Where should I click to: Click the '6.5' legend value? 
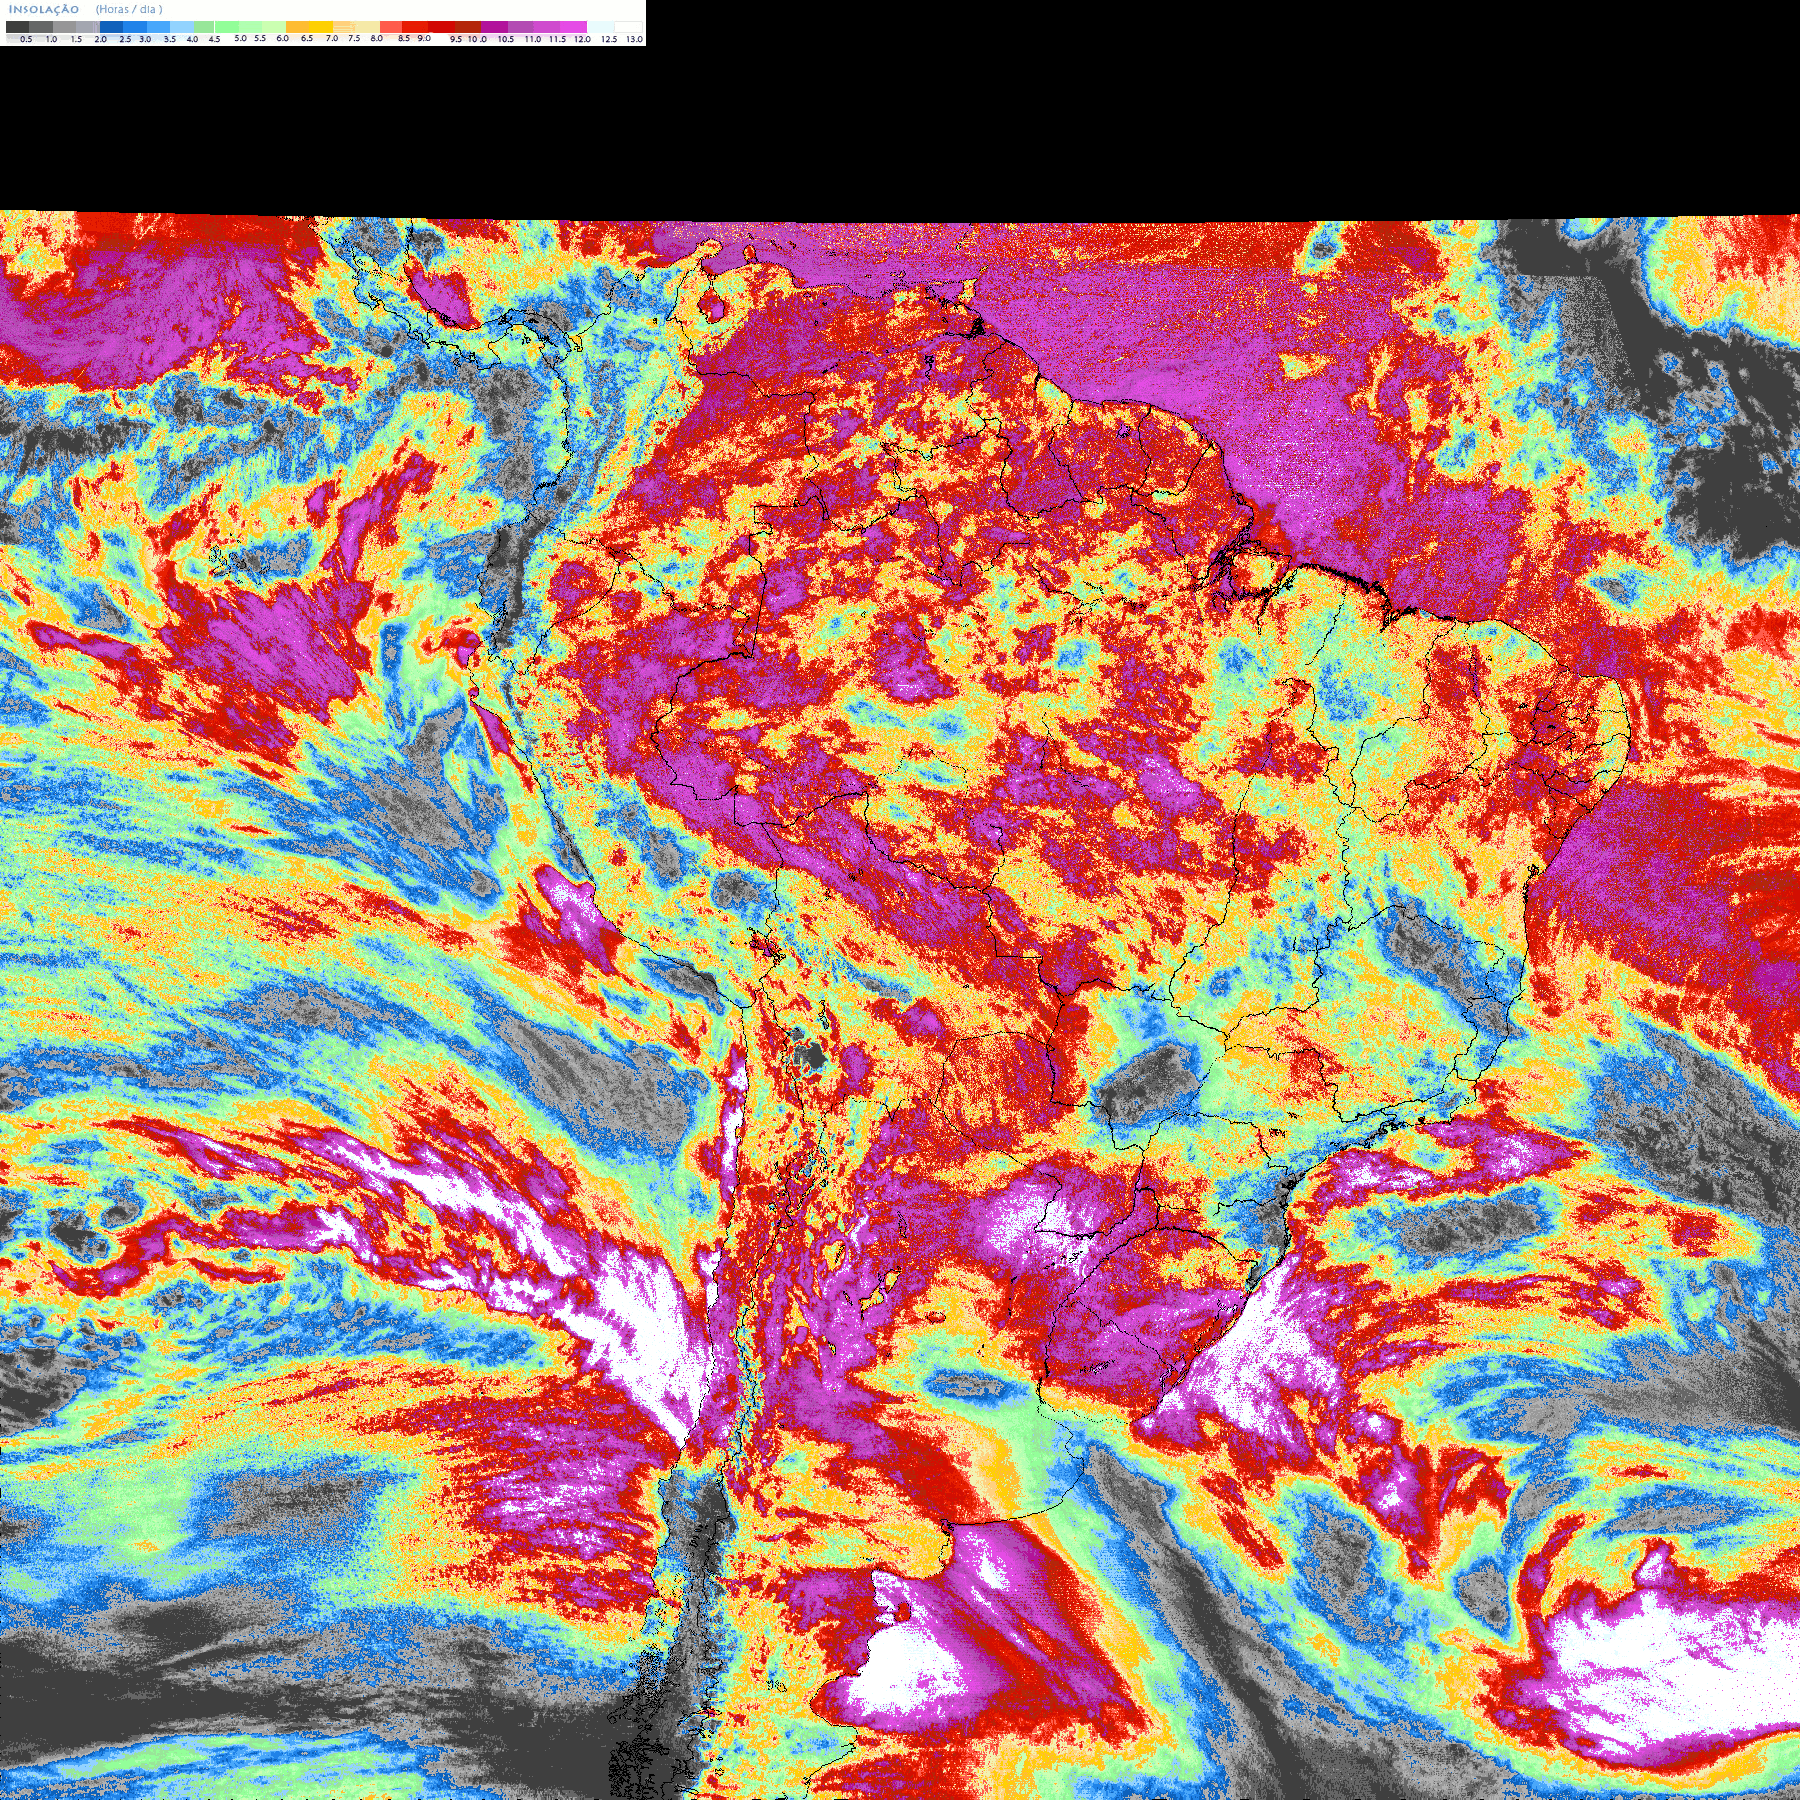click(x=307, y=38)
